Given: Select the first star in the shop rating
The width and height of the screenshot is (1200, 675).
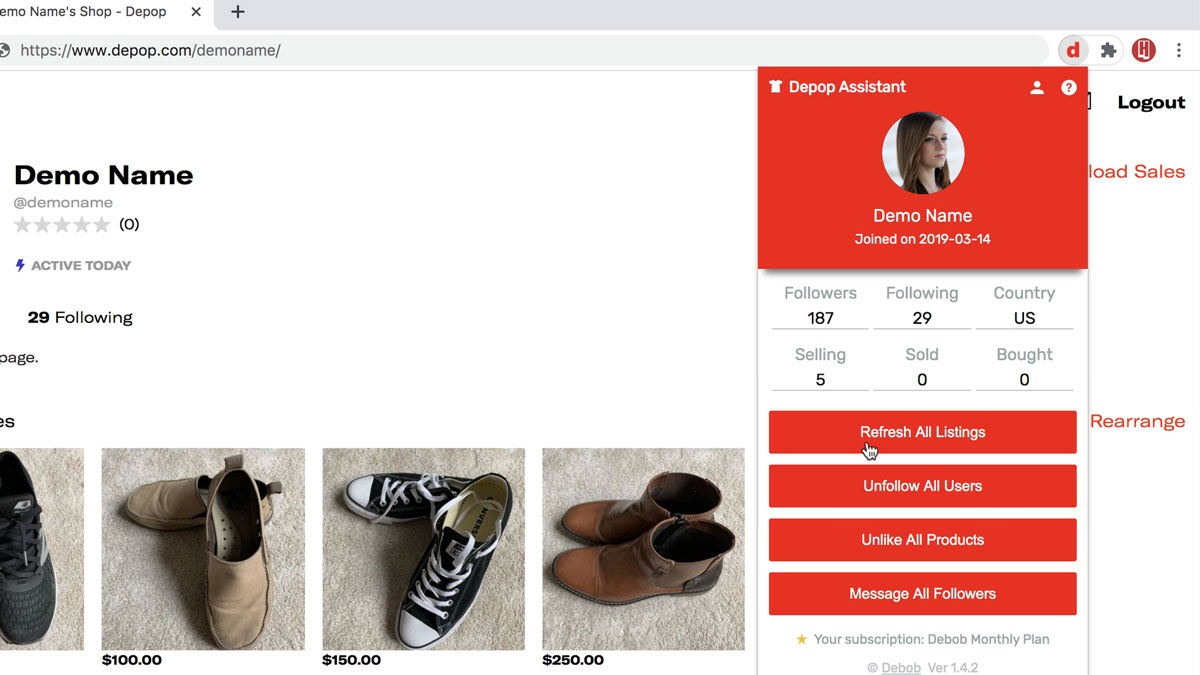Looking at the screenshot, I should pyautogui.click(x=22, y=225).
